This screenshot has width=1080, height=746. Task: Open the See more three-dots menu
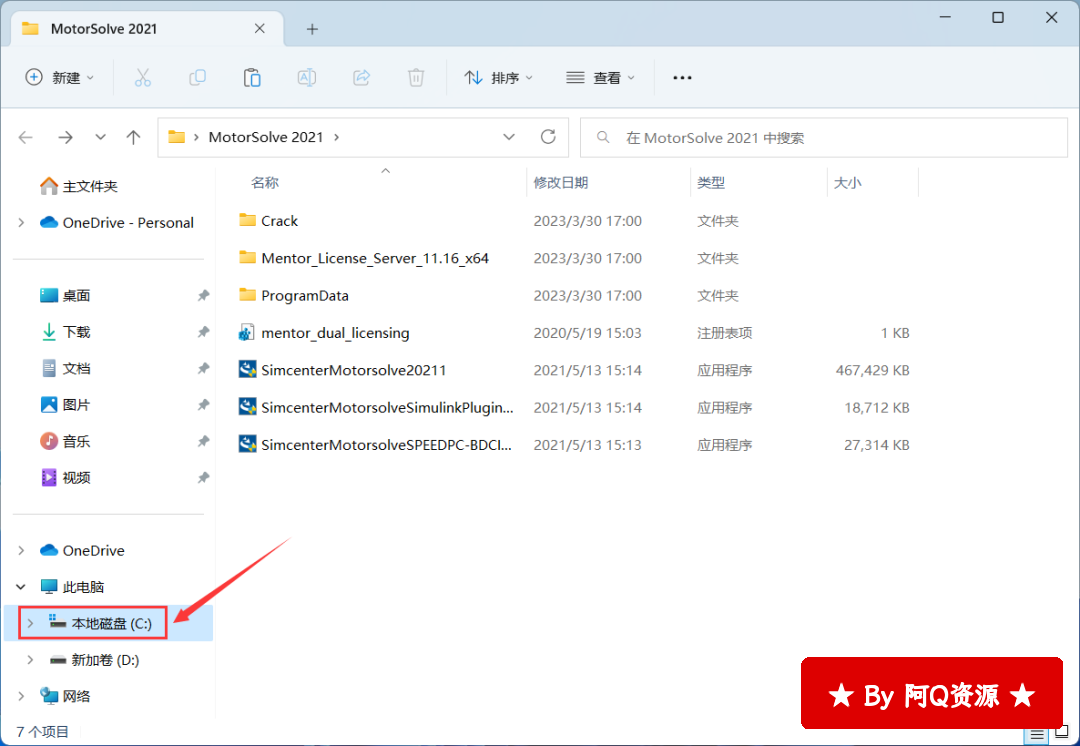682,78
